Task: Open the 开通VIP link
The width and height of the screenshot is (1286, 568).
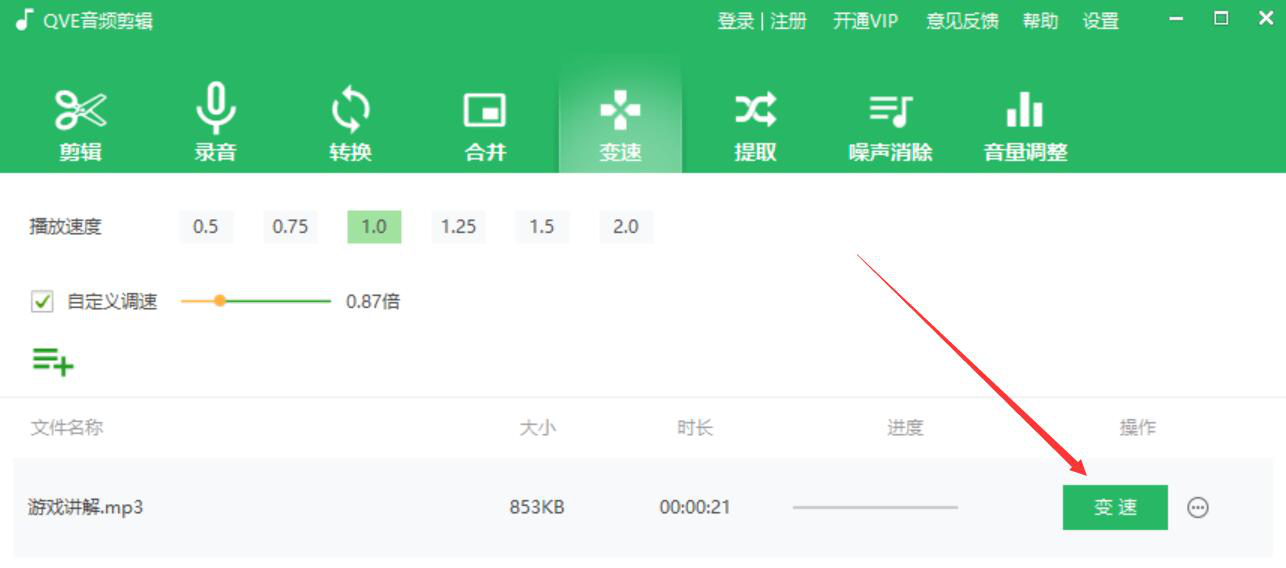Action: 866,21
